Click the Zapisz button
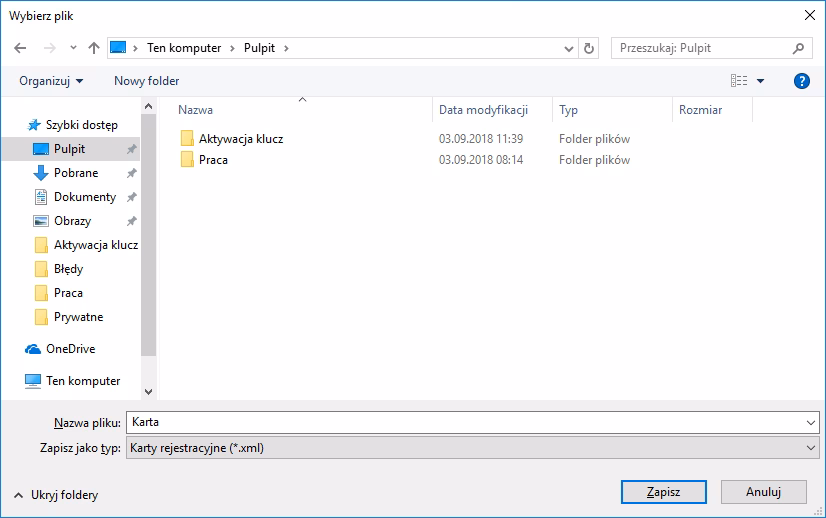 [663, 492]
